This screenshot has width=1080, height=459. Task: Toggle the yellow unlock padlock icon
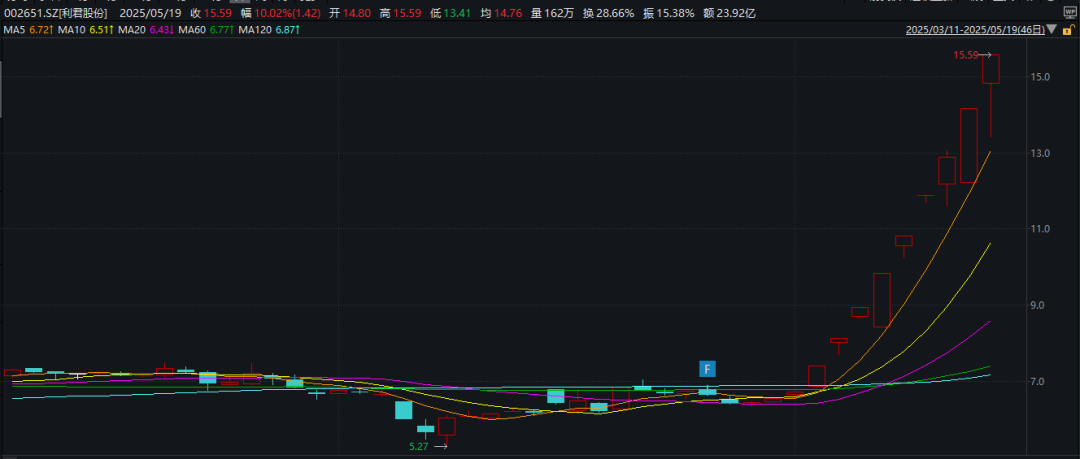point(1070,30)
